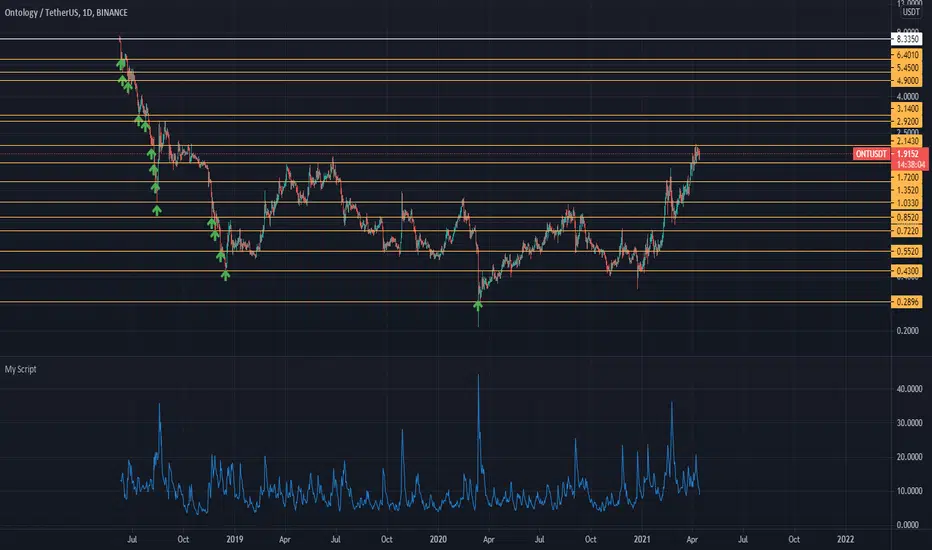Select the 0.2896 orange price tag
Screen dimensions: 932x550
906,302
